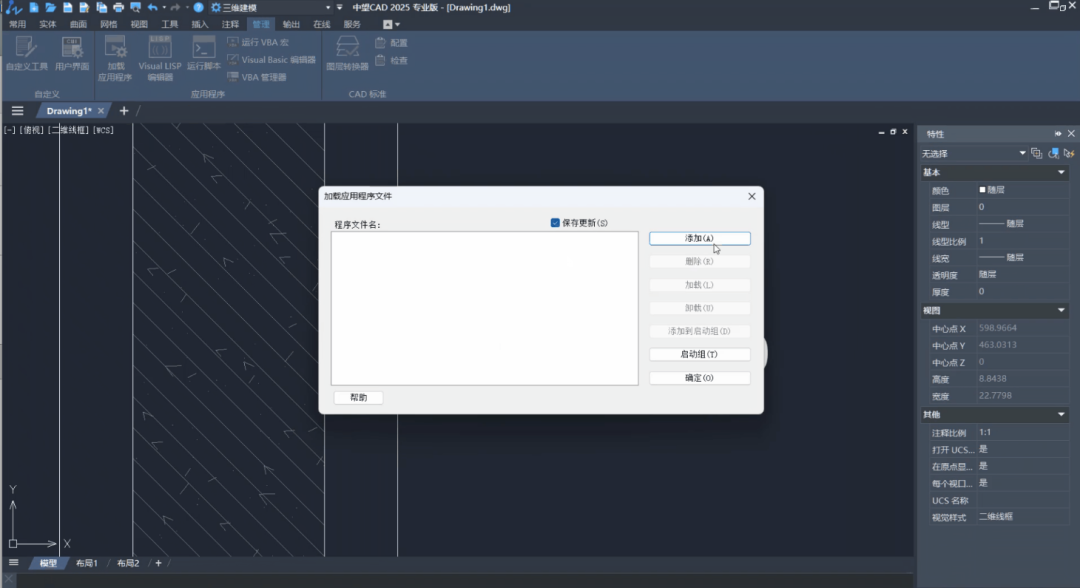This screenshot has height=588, width=1080.
Task: Open Help via the blue question mark icon
Action: pos(198,8)
